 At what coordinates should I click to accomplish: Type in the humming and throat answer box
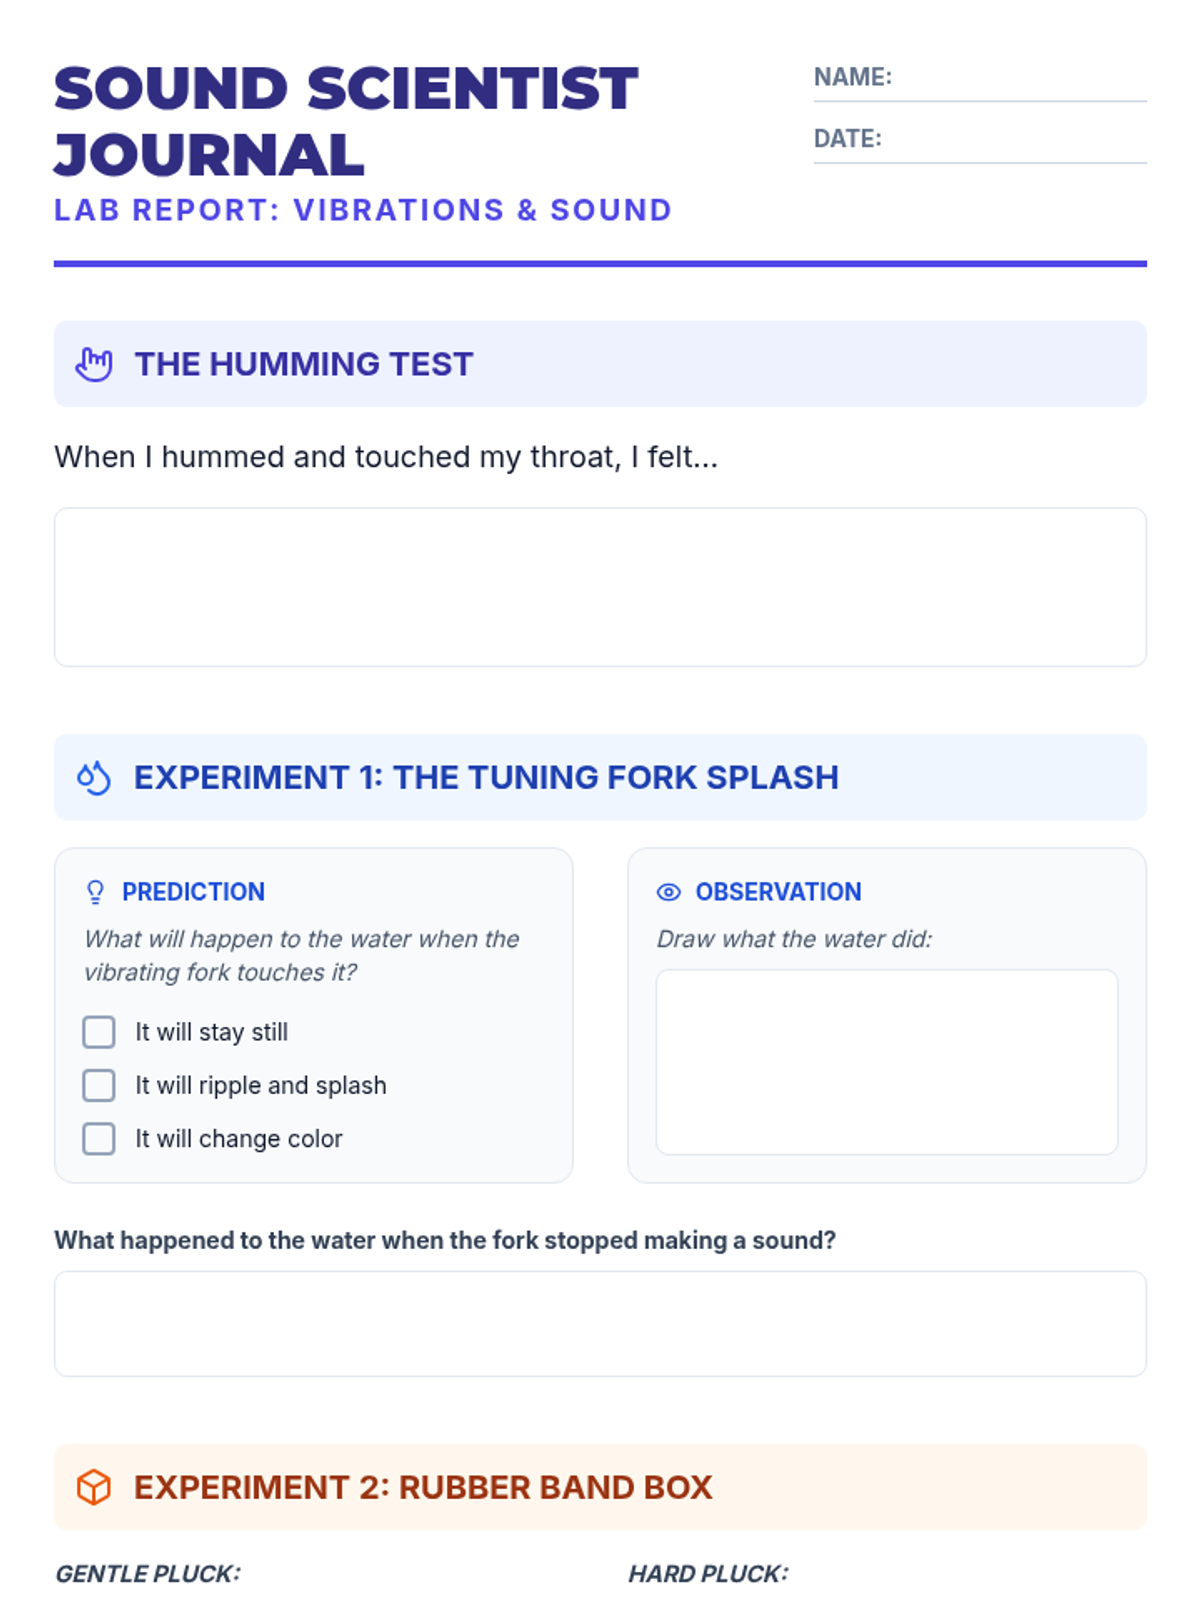coord(600,587)
